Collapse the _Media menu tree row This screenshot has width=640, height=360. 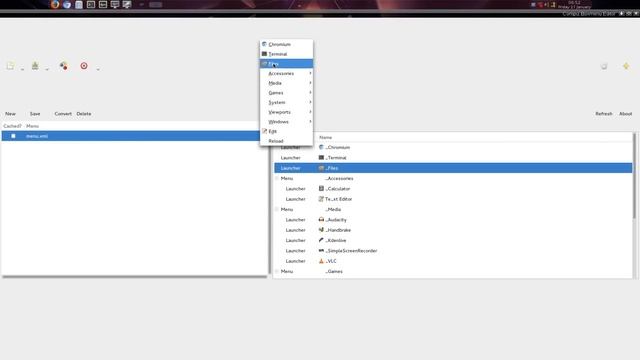click(277, 209)
